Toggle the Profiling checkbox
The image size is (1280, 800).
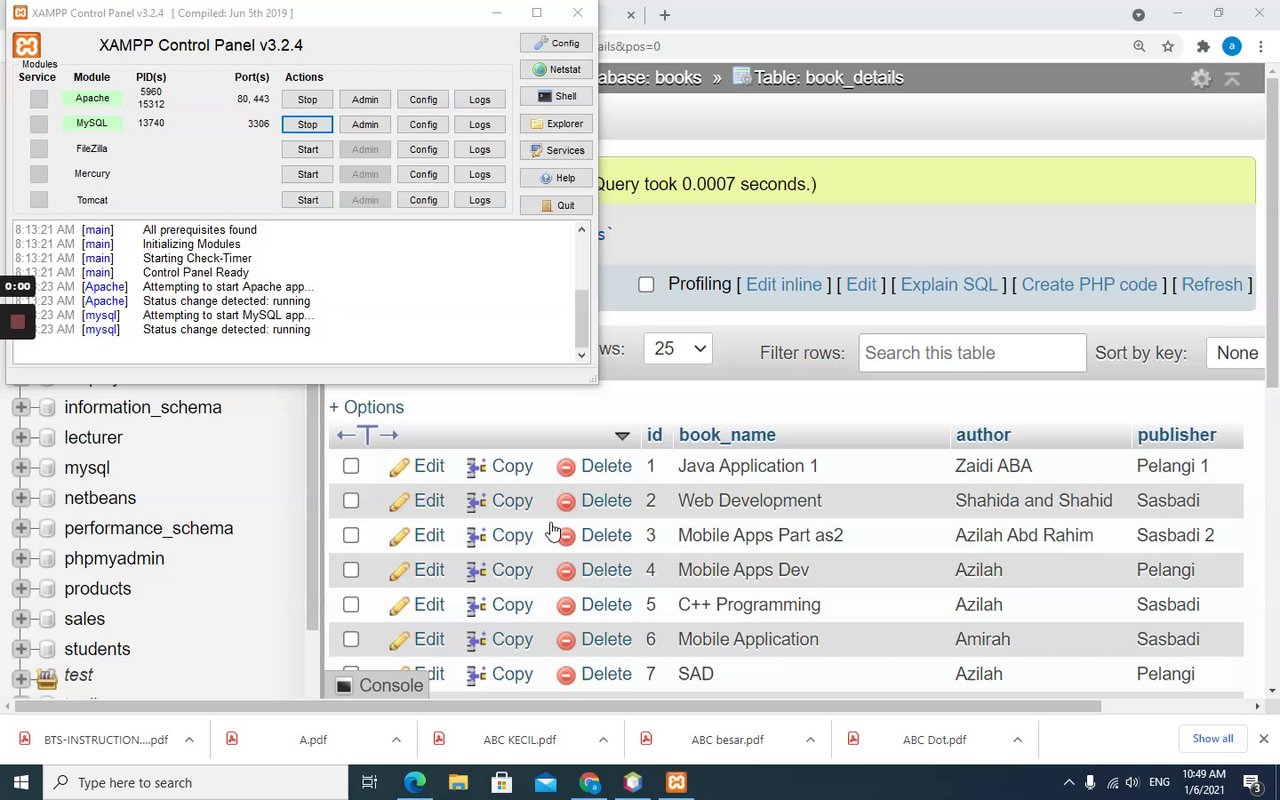tap(646, 285)
